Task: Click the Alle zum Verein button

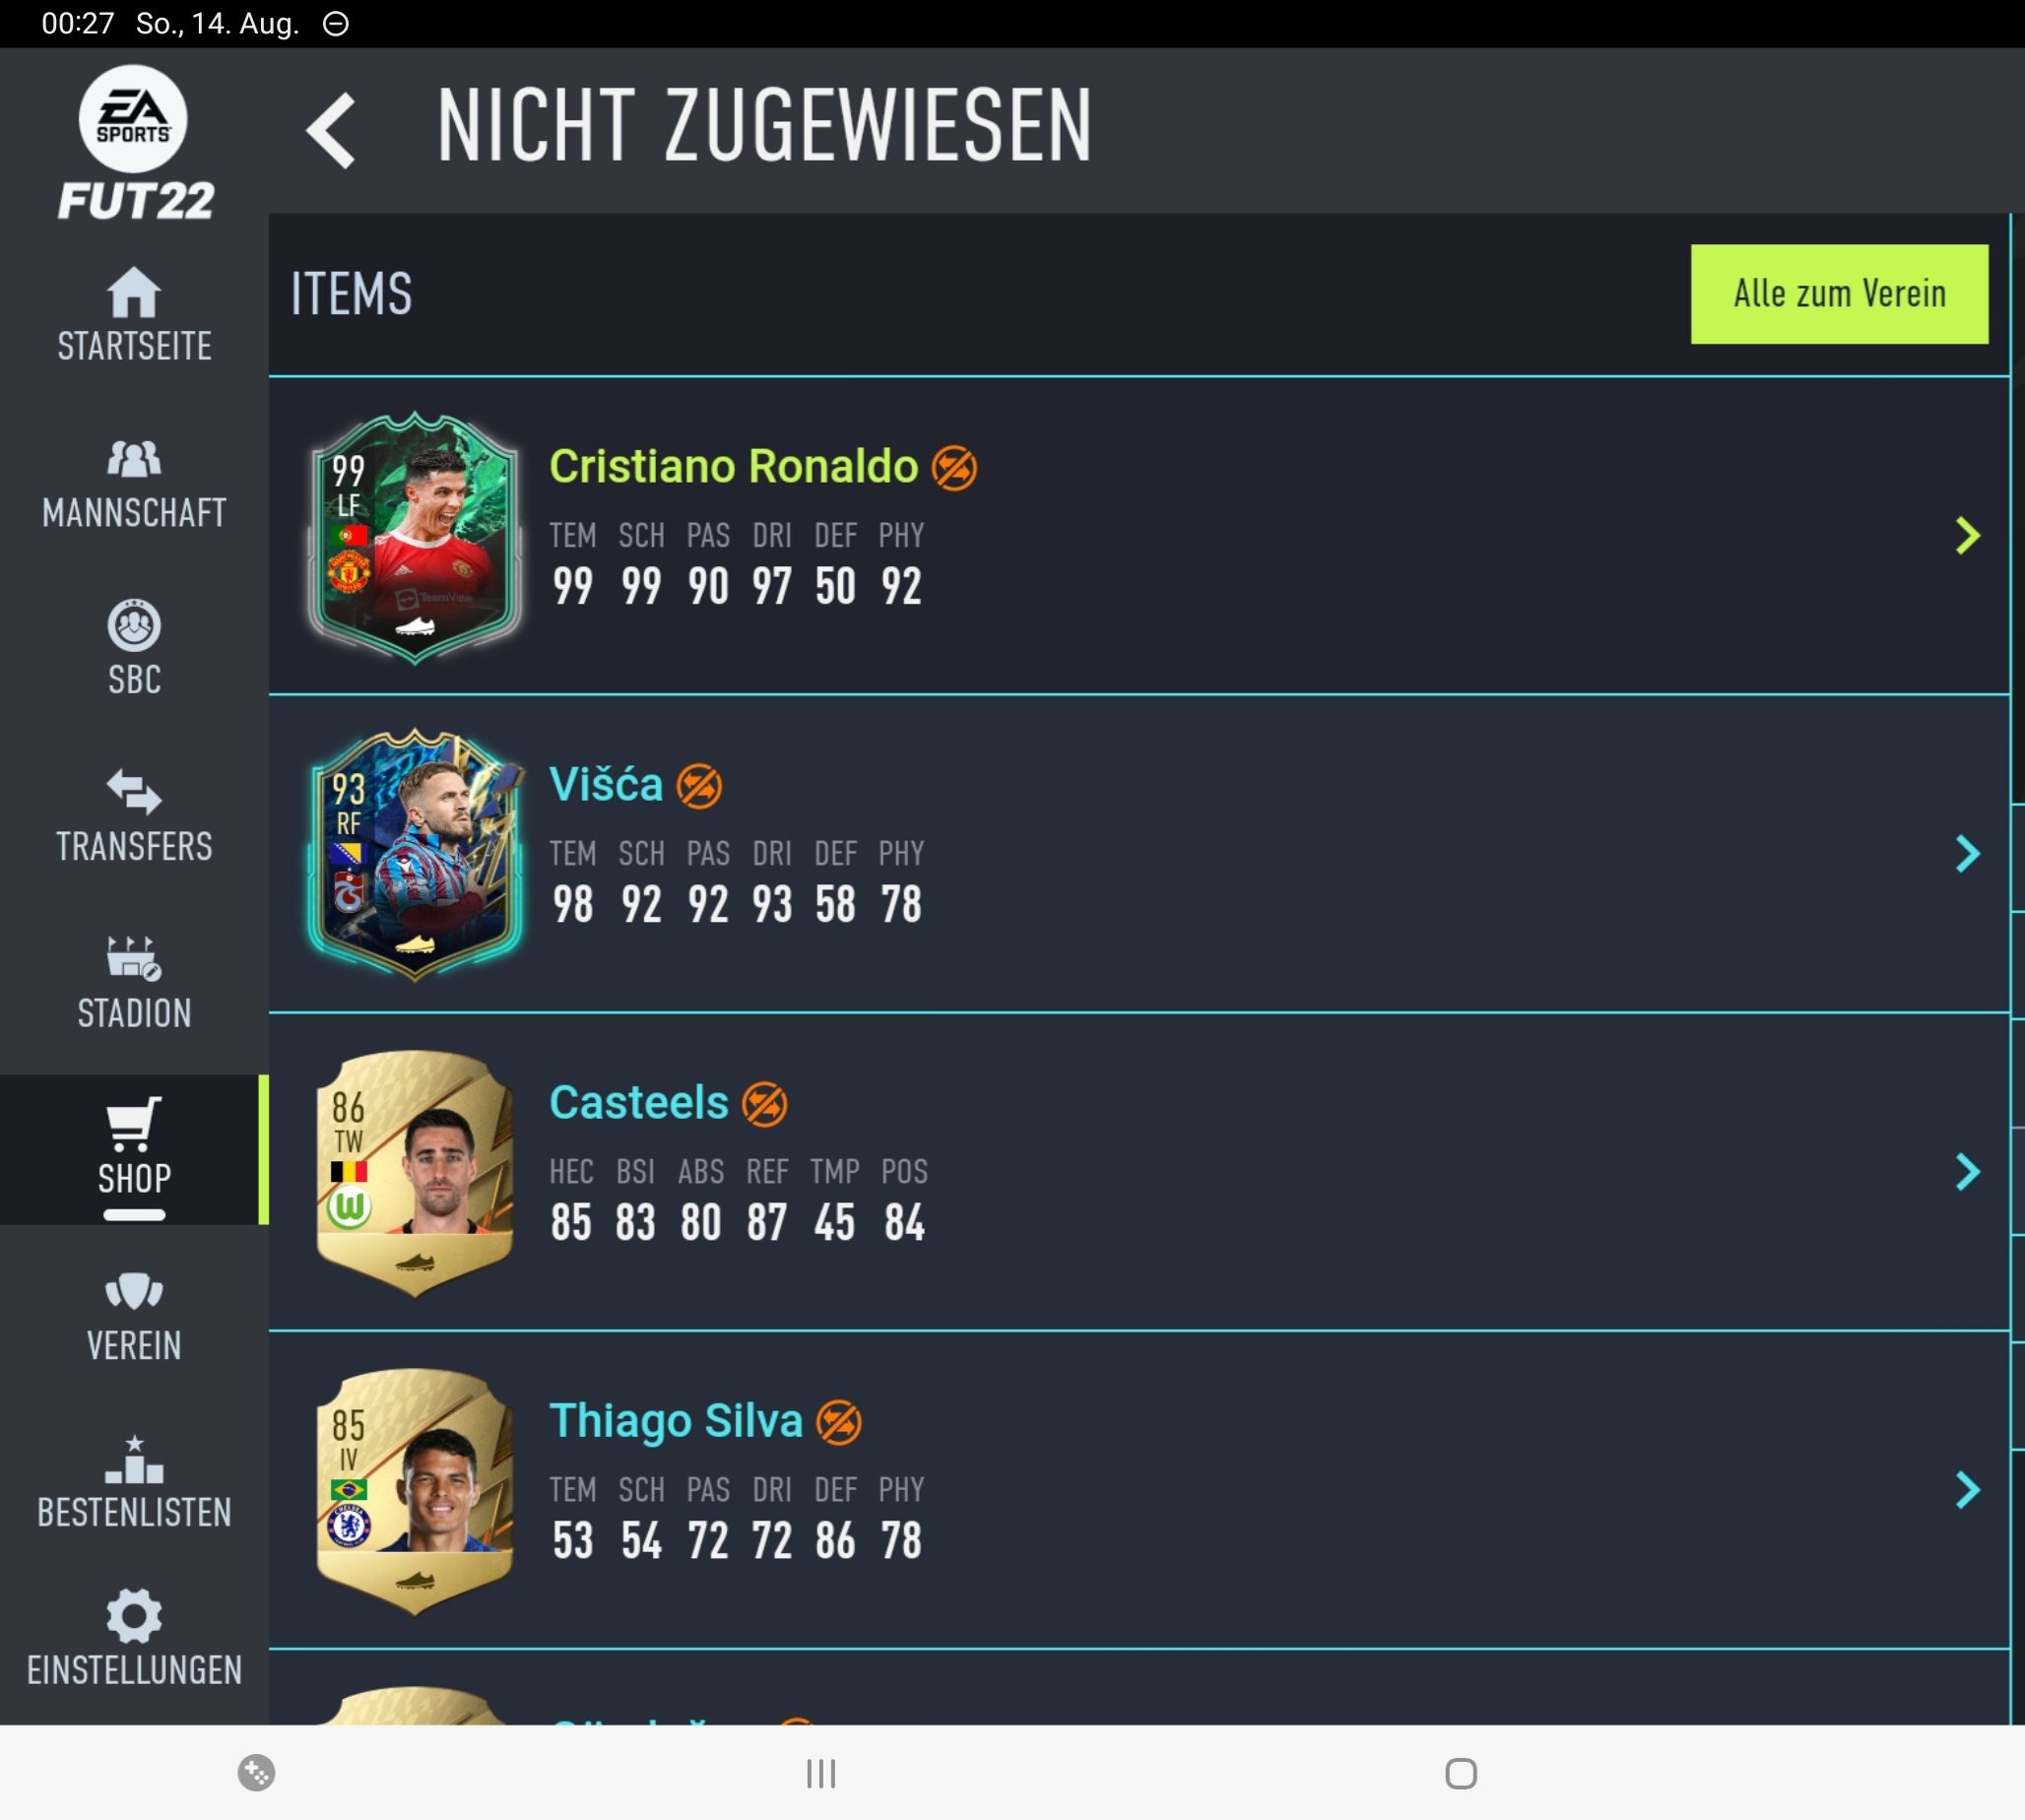Action: [x=1839, y=294]
